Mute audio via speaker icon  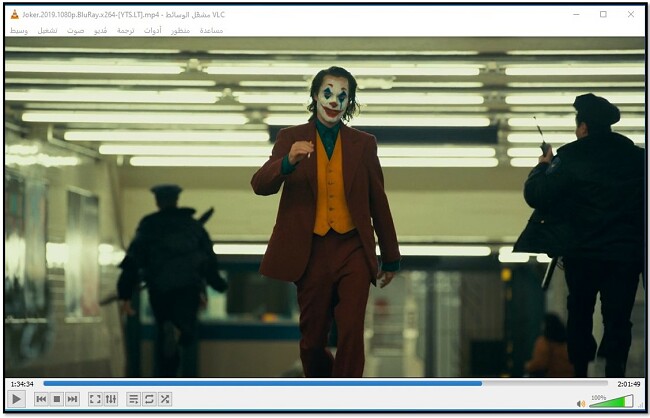click(581, 403)
